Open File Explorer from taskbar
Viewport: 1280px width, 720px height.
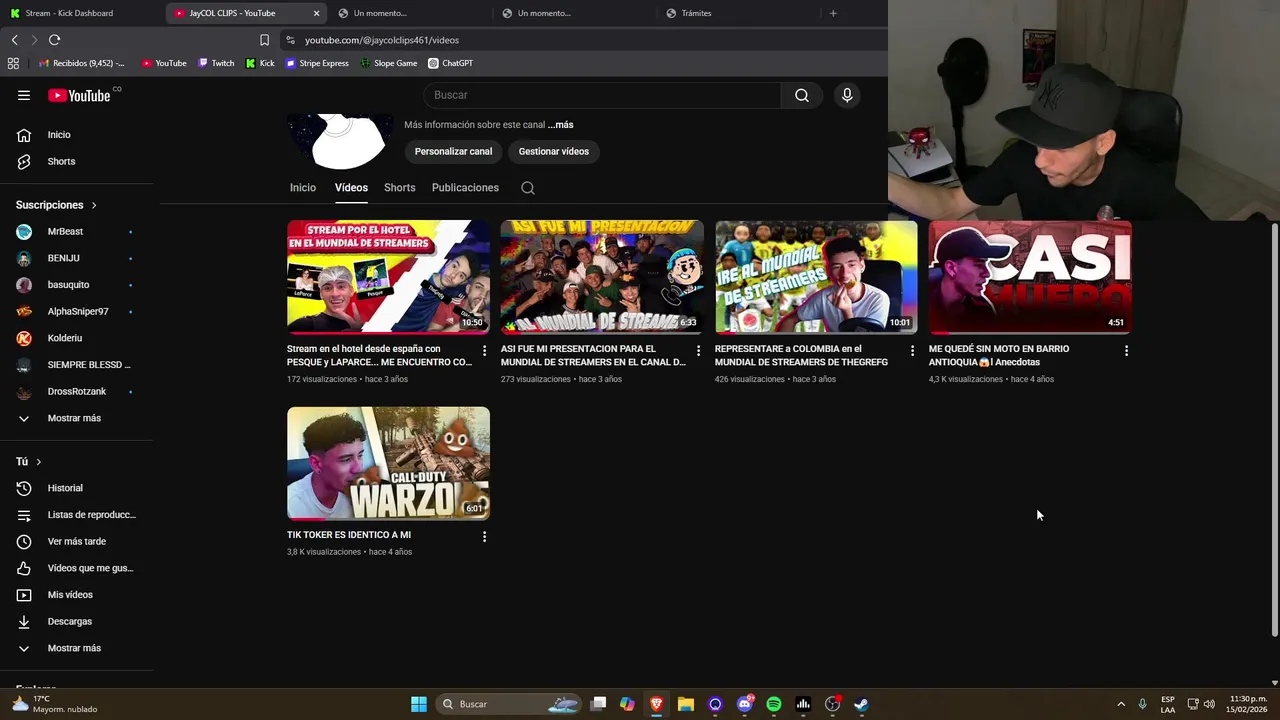(x=685, y=704)
